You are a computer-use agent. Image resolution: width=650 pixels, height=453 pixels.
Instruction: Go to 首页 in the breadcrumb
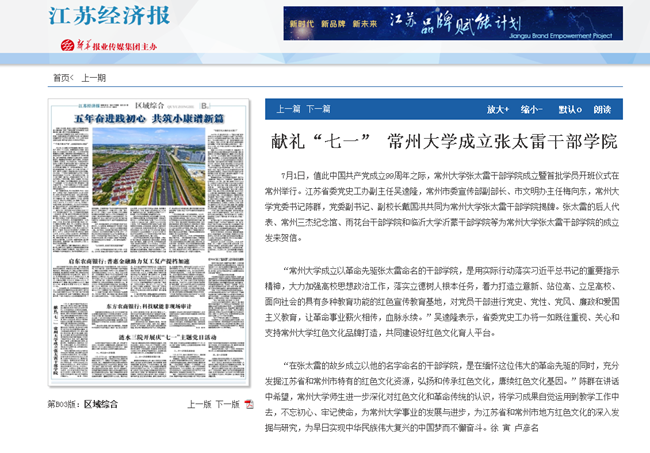(x=61, y=78)
